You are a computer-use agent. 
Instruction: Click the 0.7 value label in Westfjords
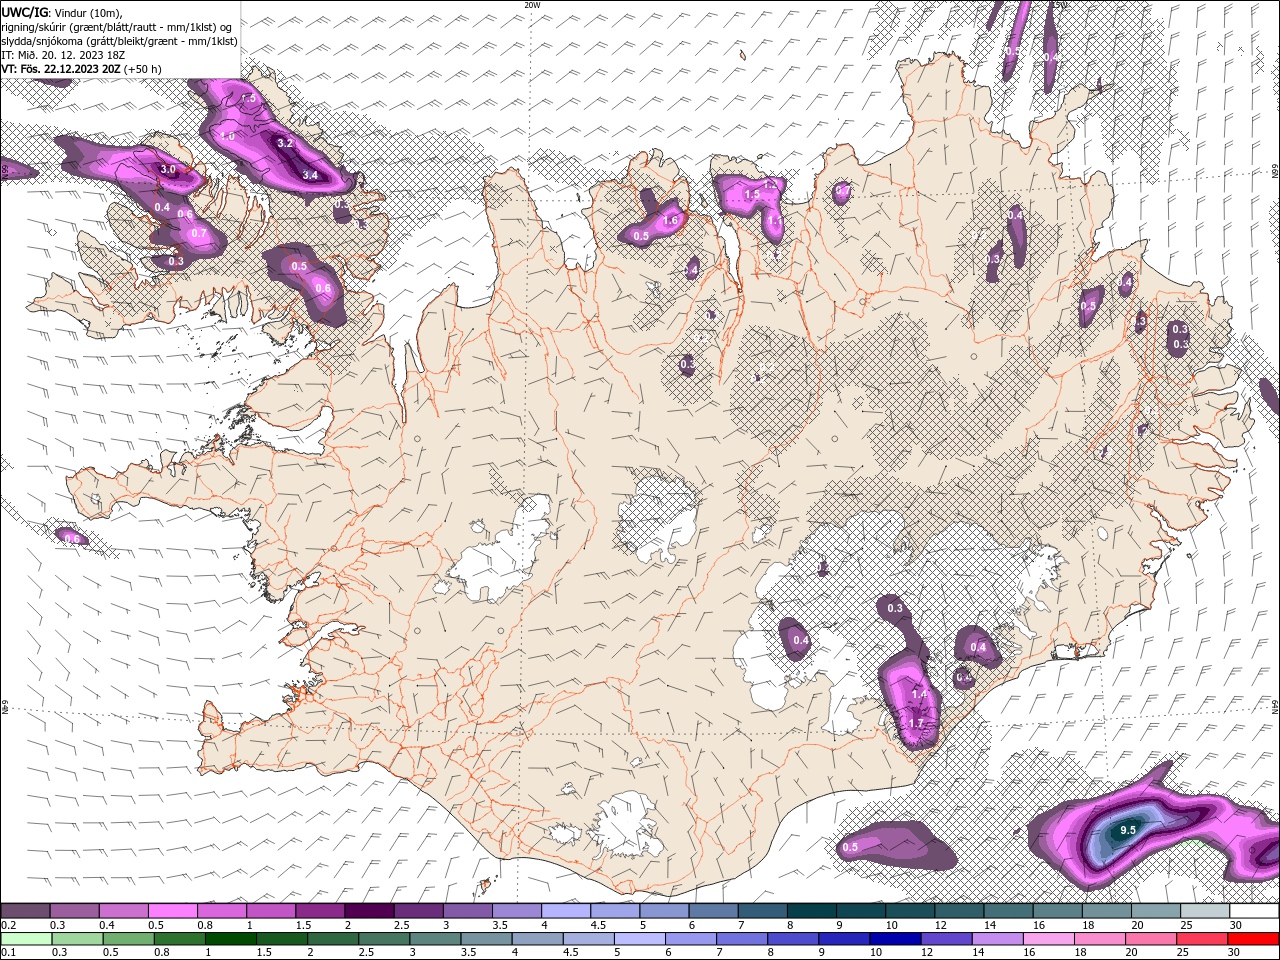(x=198, y=234)
